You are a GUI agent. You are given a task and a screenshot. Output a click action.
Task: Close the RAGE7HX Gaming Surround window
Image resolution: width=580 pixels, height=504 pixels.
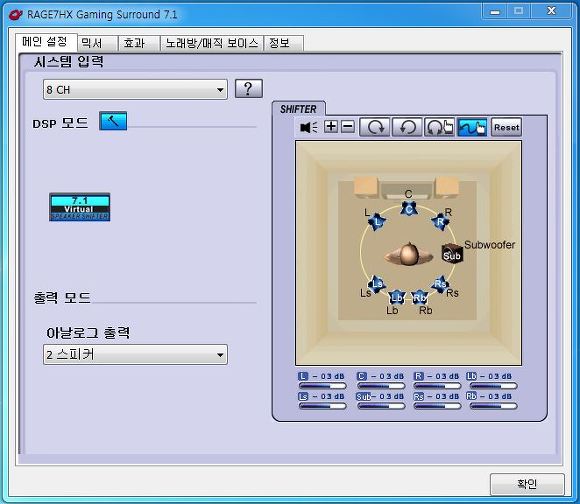coord(551,11)
